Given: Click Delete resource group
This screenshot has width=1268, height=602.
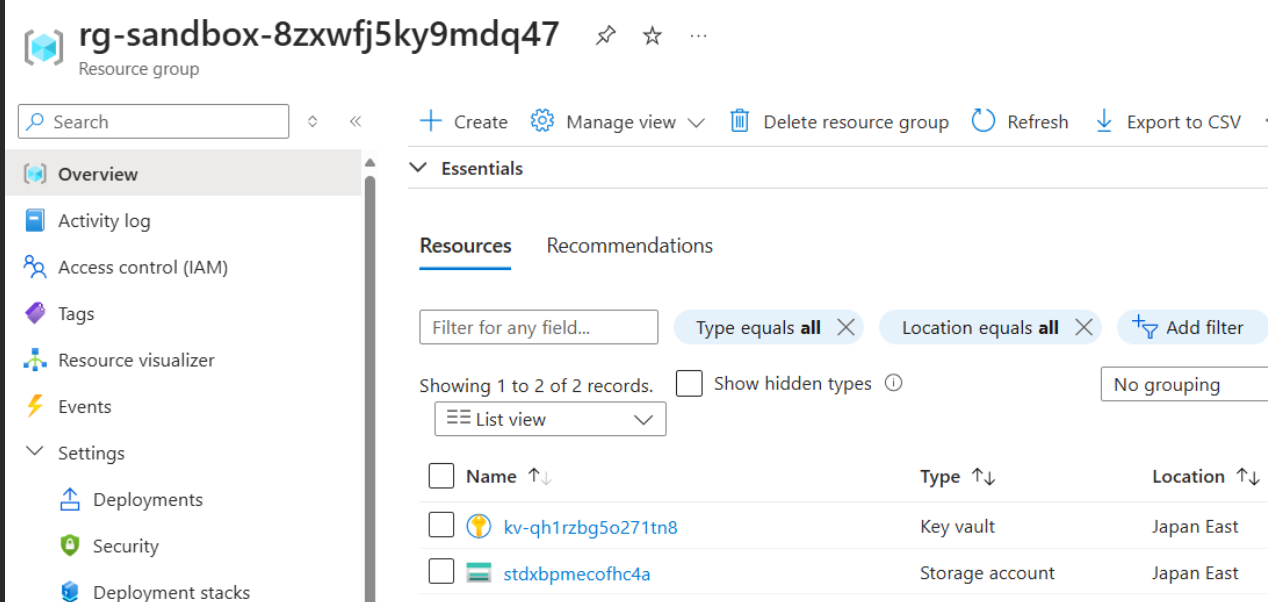Looking at the screenshot, I should point(839,122).
